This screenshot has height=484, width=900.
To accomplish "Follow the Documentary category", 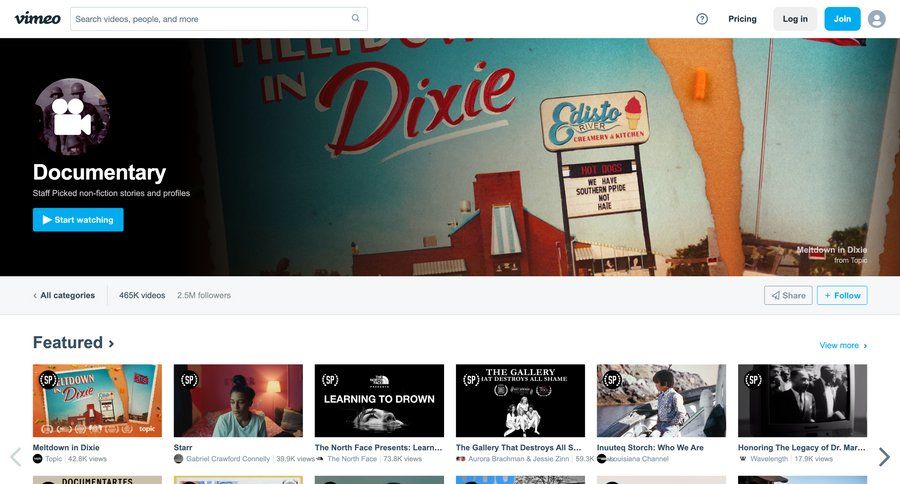I will click(x=842, y=295).
